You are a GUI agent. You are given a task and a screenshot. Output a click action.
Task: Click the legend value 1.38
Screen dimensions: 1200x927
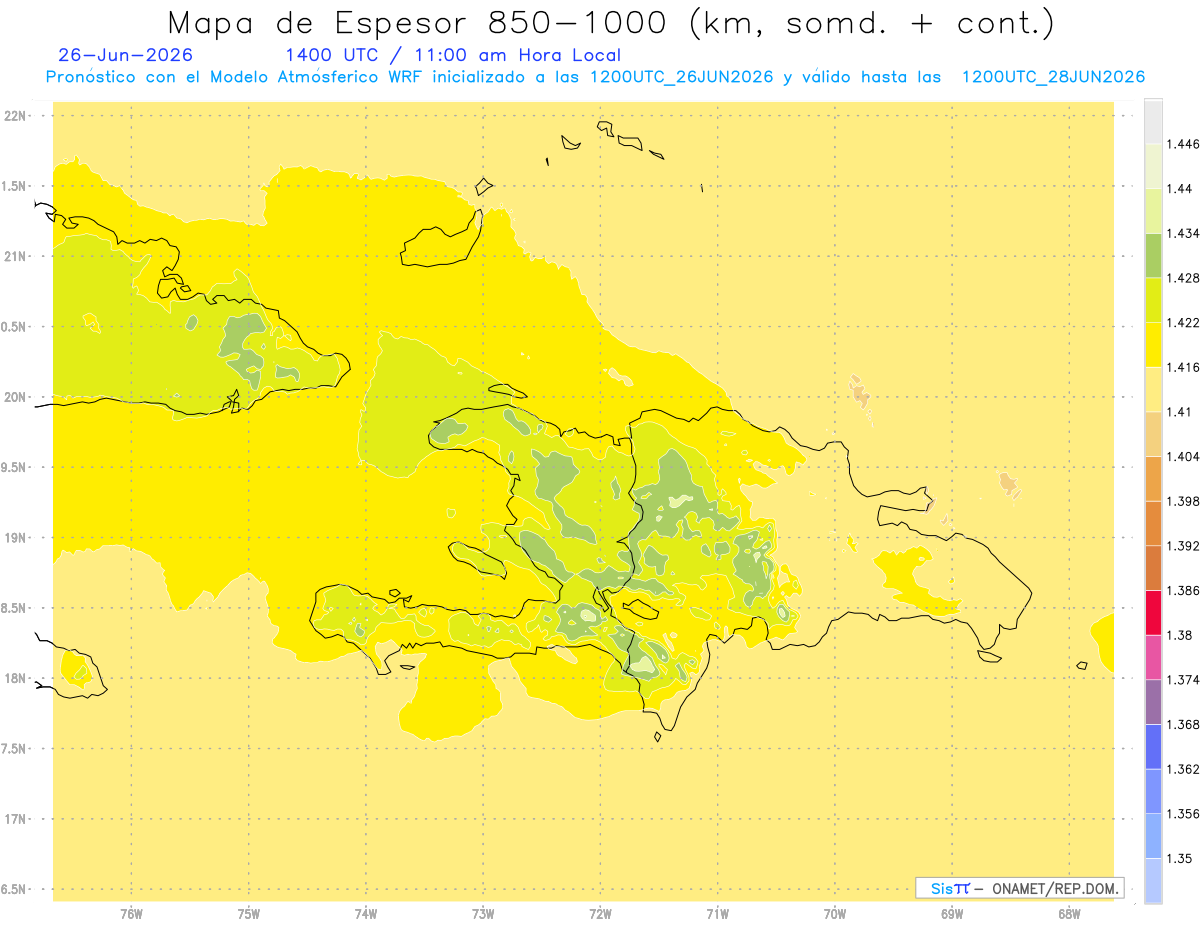[1181, 635]
